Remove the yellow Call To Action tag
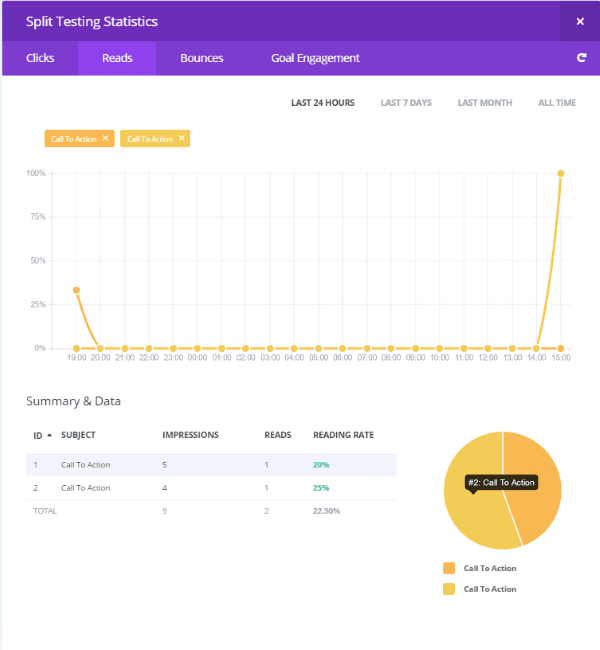 tap(181, 138)
